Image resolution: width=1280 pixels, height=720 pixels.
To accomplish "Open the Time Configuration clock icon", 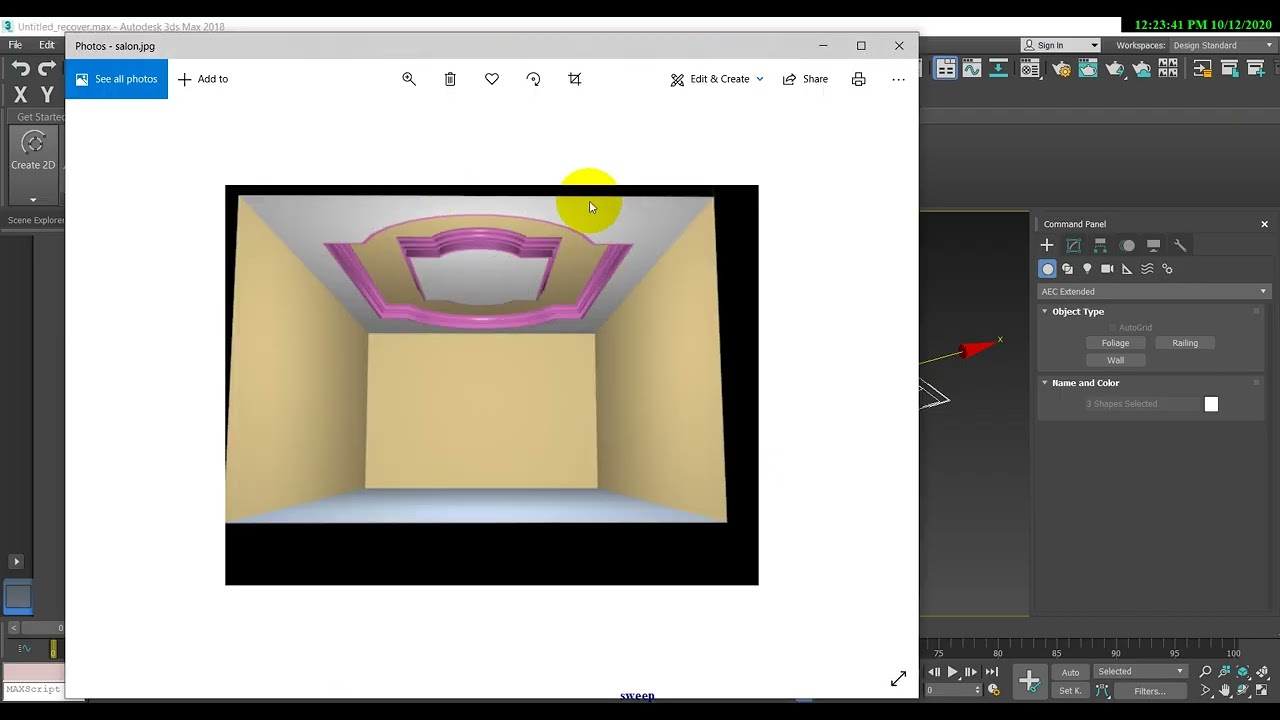I will (993, 690).
